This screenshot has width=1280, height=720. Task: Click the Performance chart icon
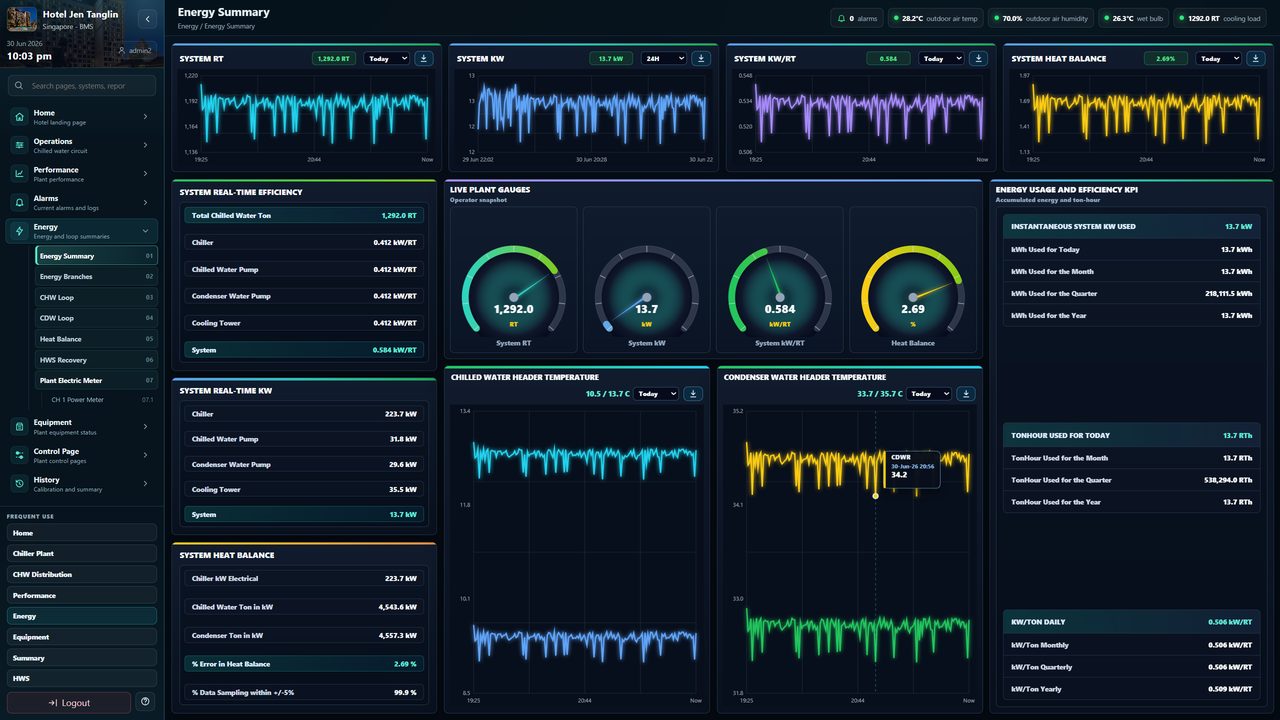click(x=20, y=174)
